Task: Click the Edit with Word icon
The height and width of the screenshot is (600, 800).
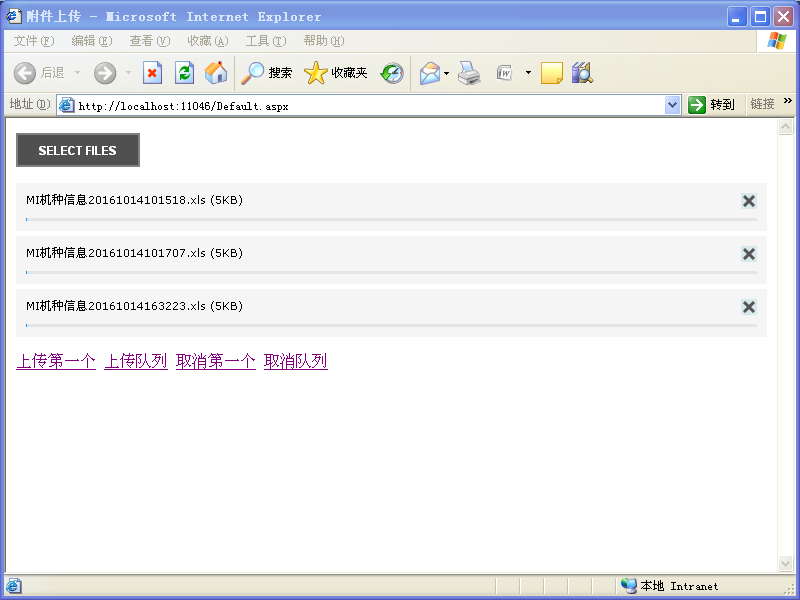Action: pyautogui.click(x=505, y=73)
